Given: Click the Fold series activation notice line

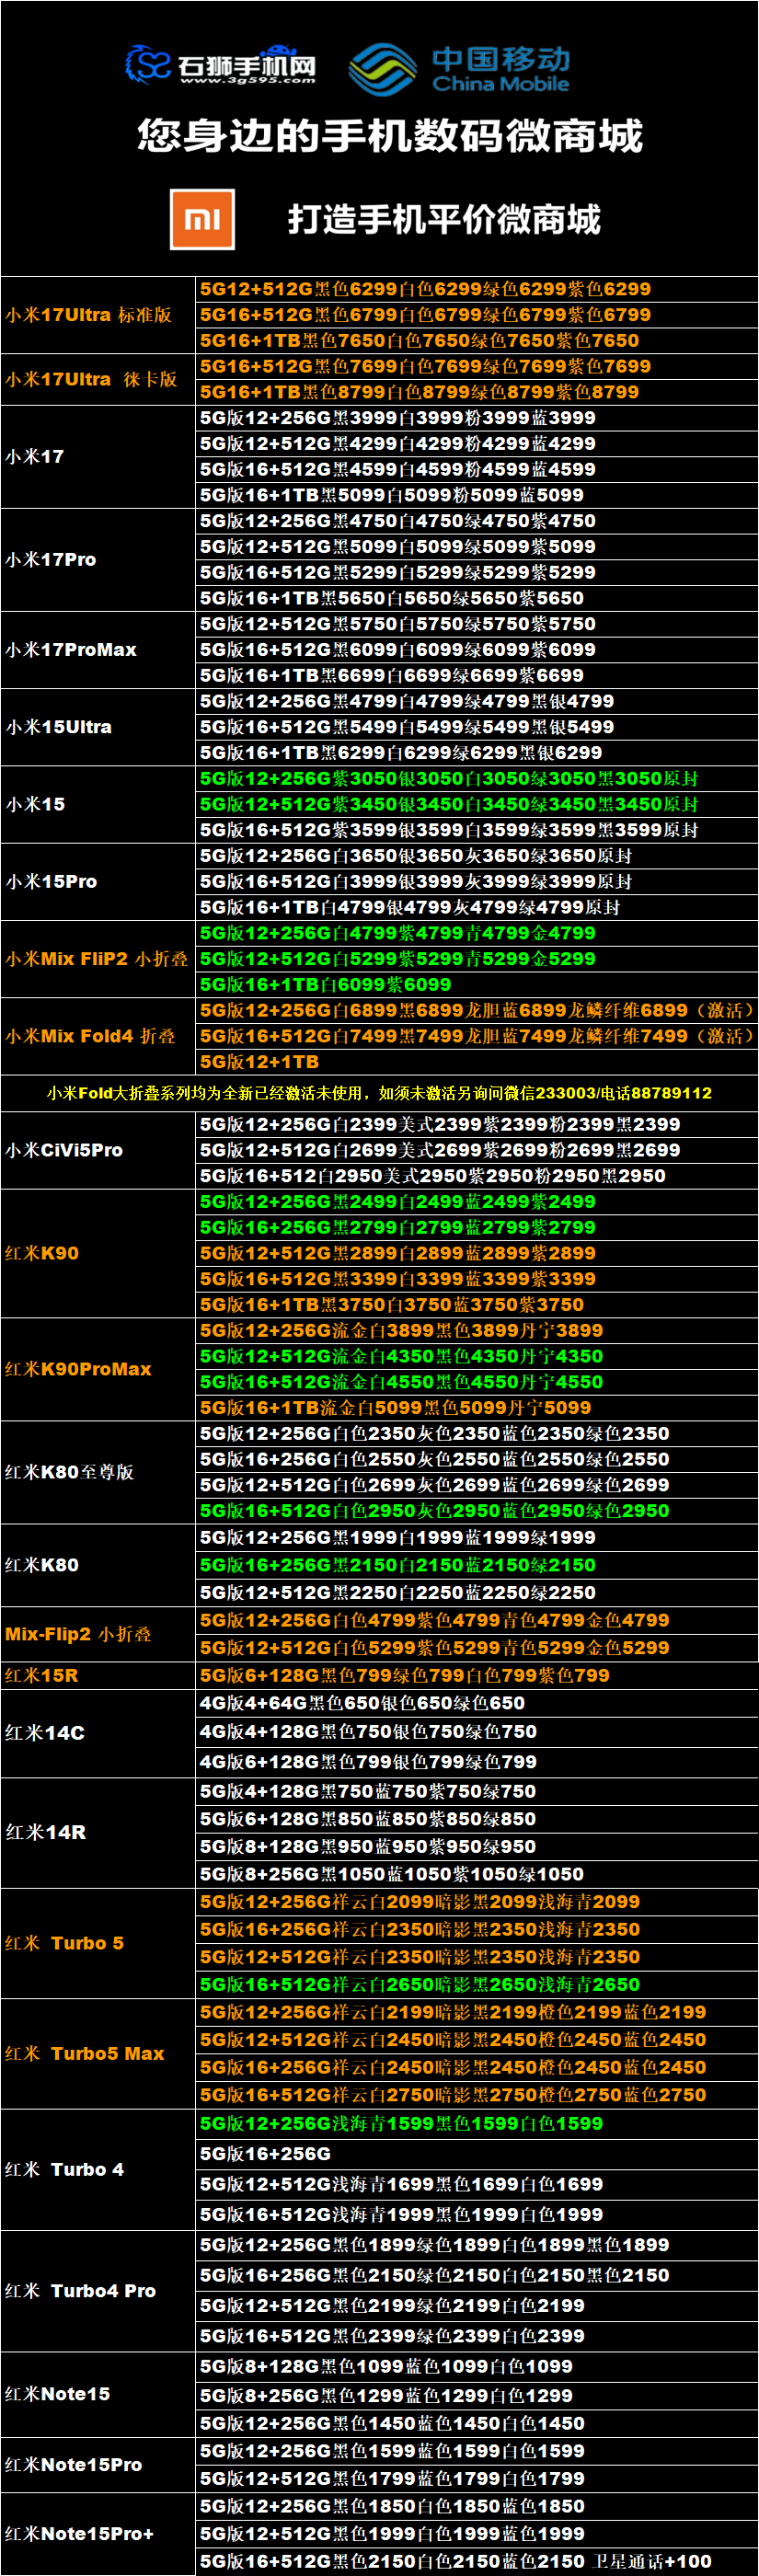Looking at the screenshot, I should 379,1093.
